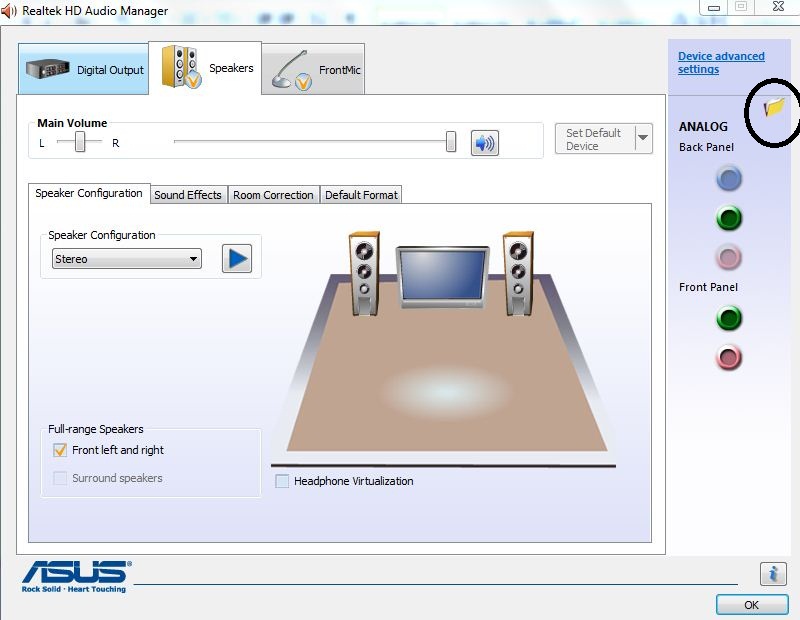800x620 pixels.
Task: Click the right speaker in room diagram
Action: (x=518, y=274)
